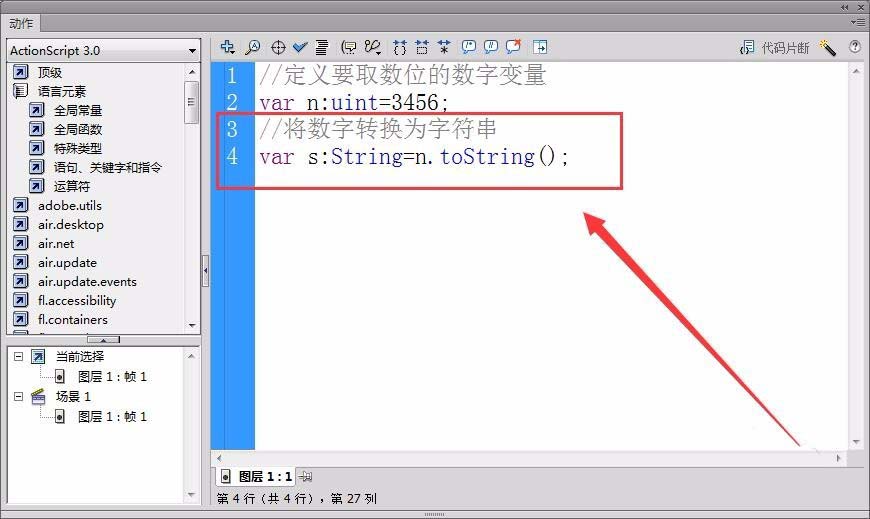Select 顶级 in toolbox tree
The width and height of the screenshot is (870, 519).
click(x=49, y=72)
